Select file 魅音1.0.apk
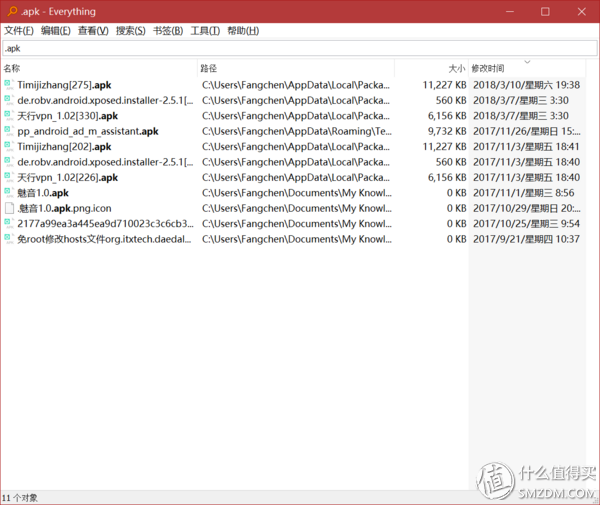The height and width of the screenshot is (505, 600). [43, 193]
